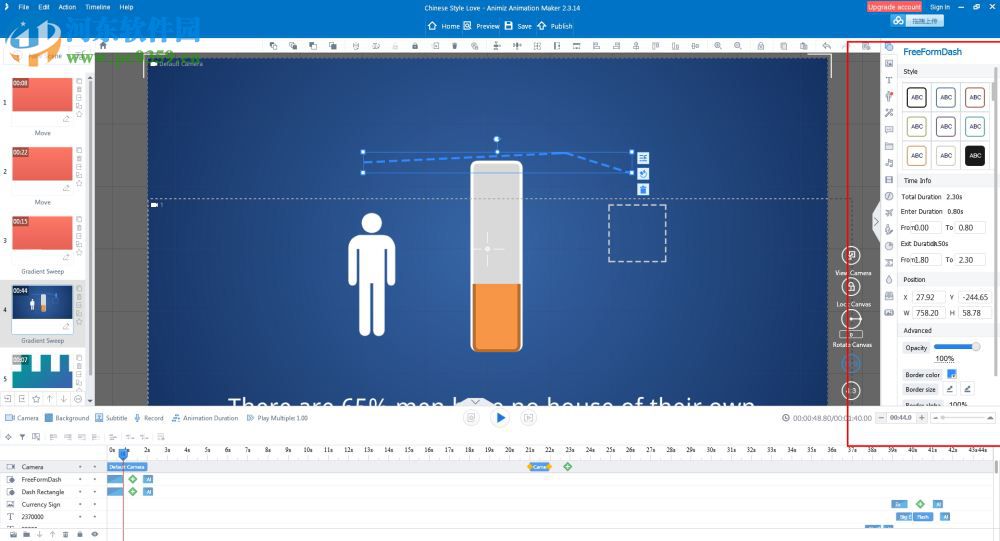This screenshot has width=1000, height=541.
Task: Click the View Camera button on the canvas
Action: click(x=851, y=256)
